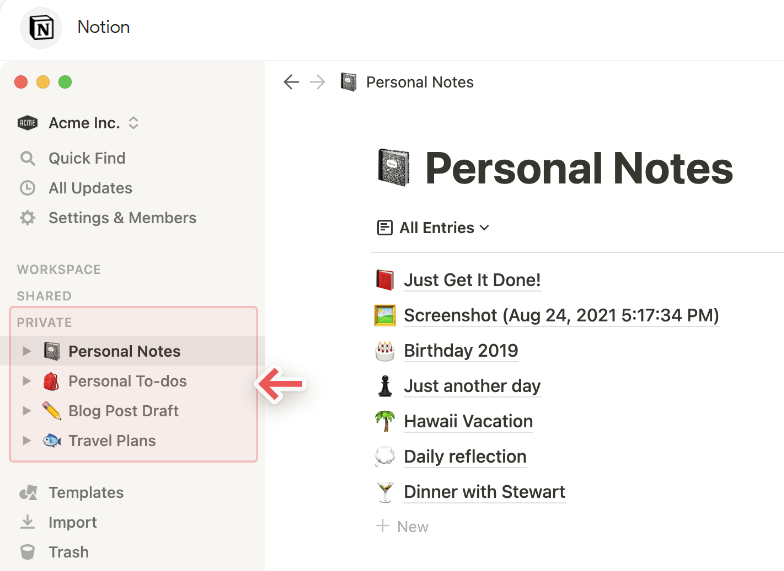Click Personal Notes breadcrumb in top bar

coord(419,82)
